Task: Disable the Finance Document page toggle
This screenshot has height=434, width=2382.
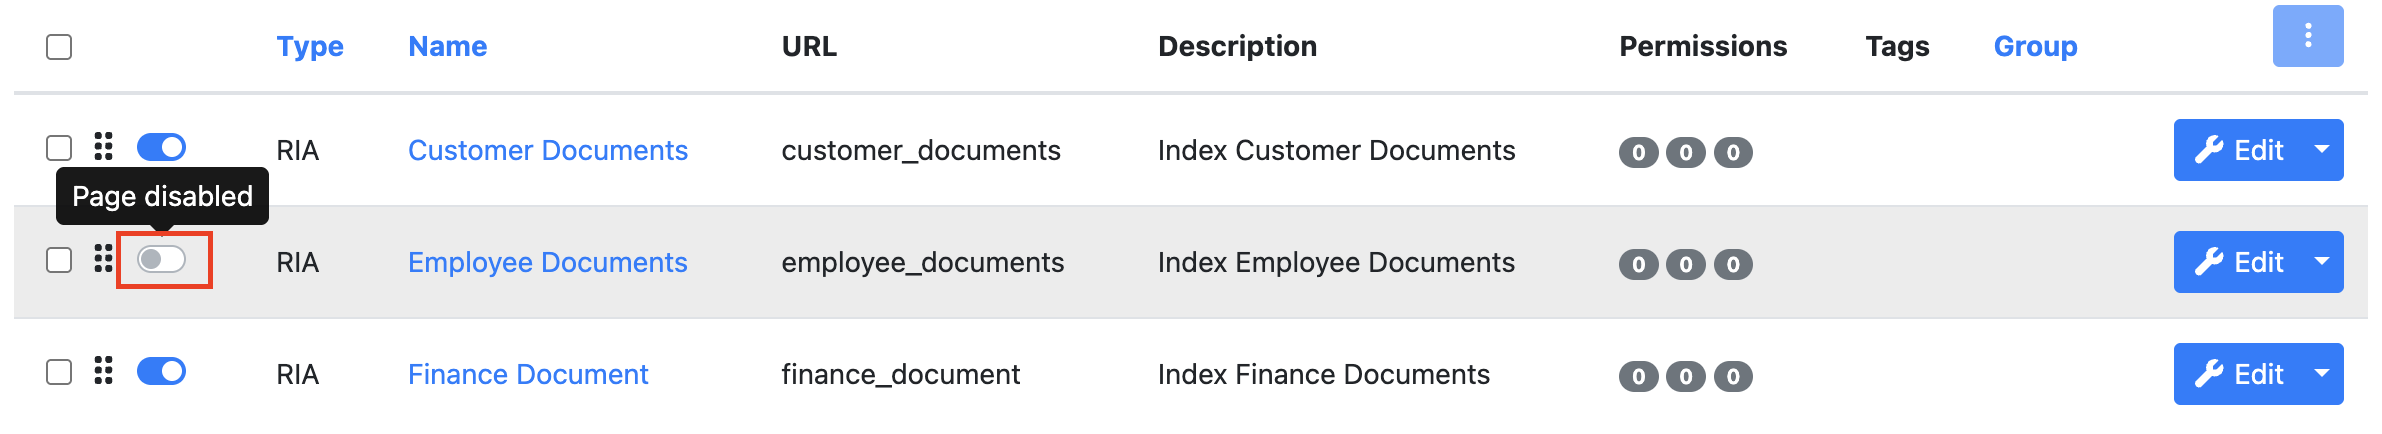Action: click(161, 371)
